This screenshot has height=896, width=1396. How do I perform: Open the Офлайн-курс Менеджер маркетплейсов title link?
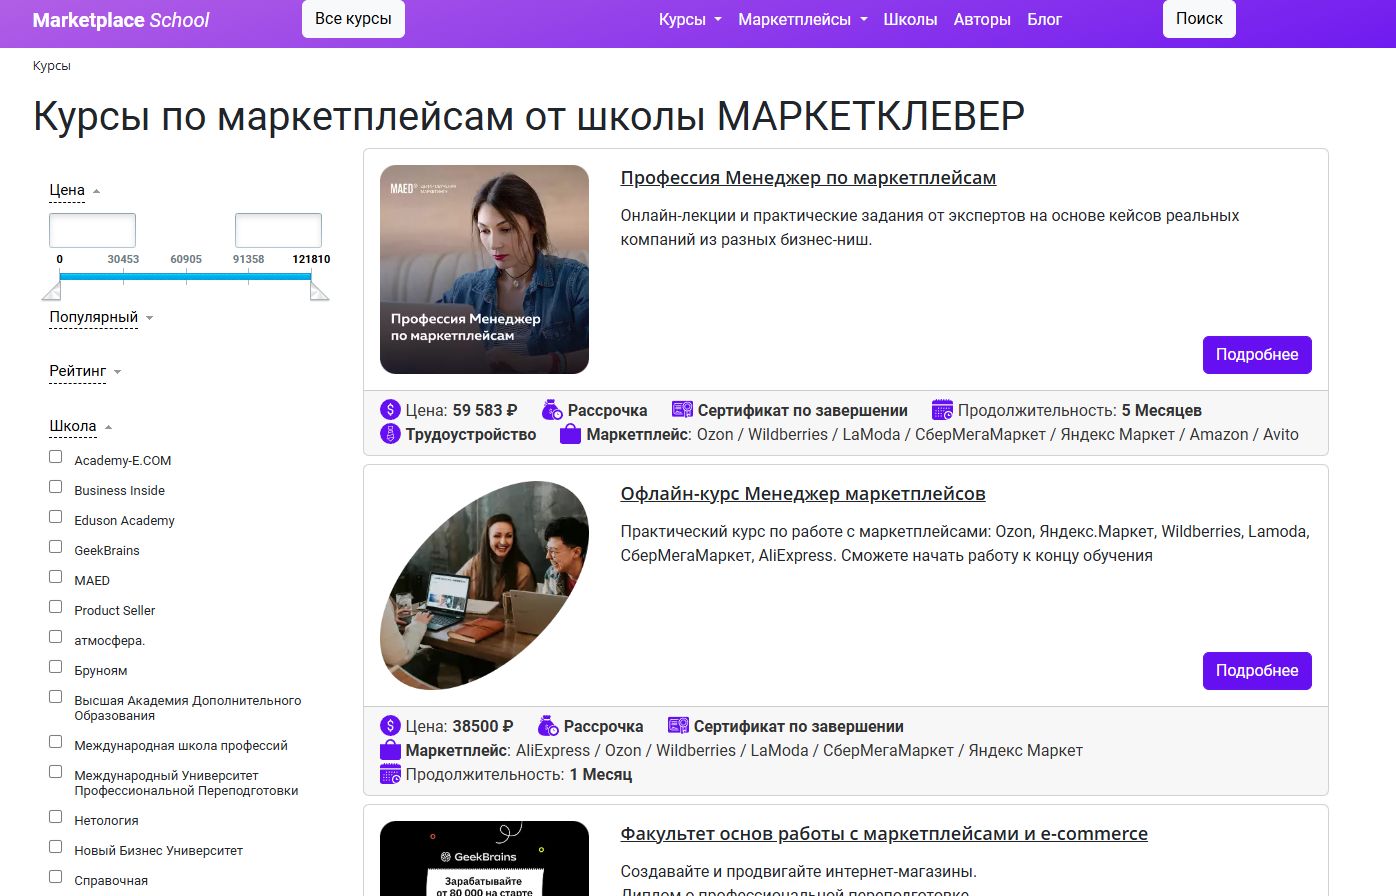[x=803, y=494]
